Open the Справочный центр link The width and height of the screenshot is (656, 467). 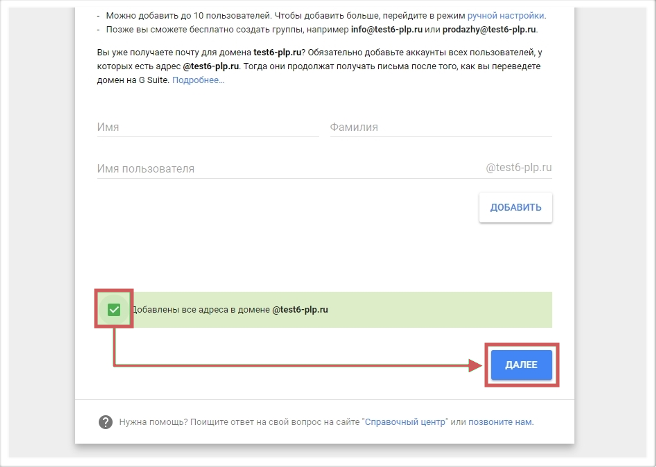point(405,422)
